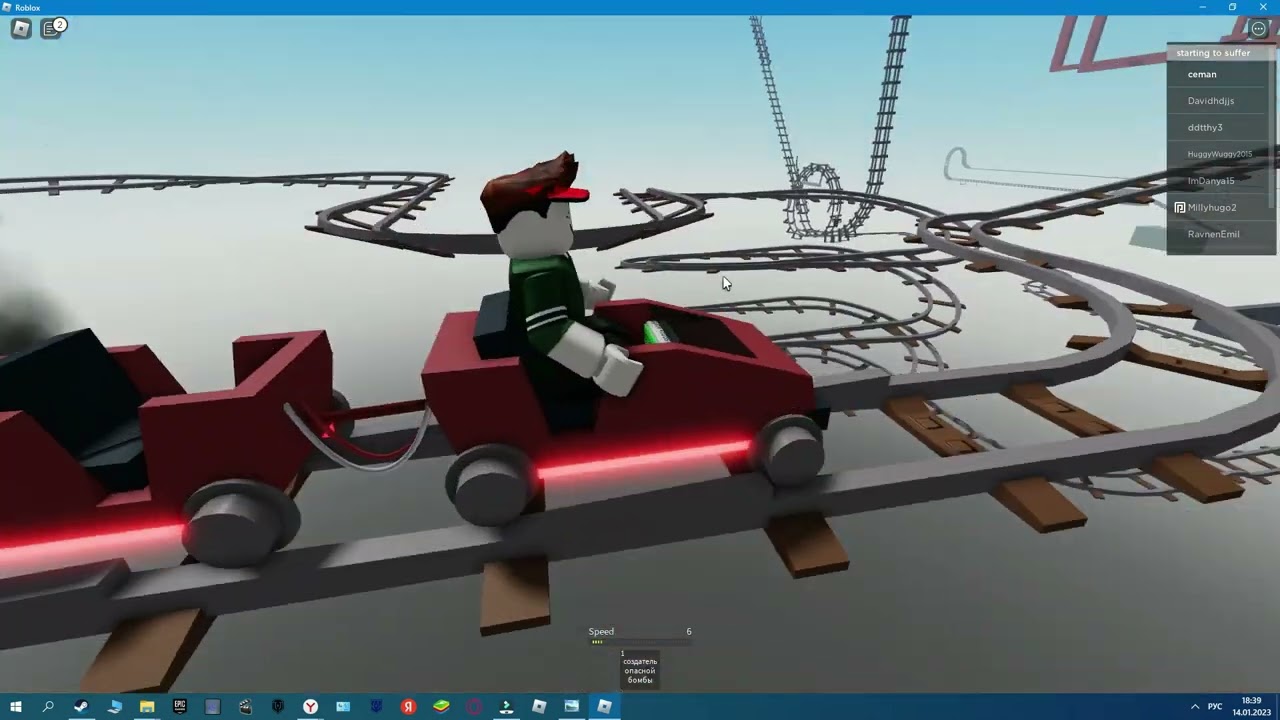
Task: Switch the РУС keyboard language indicator
Action: (1215, 706)
